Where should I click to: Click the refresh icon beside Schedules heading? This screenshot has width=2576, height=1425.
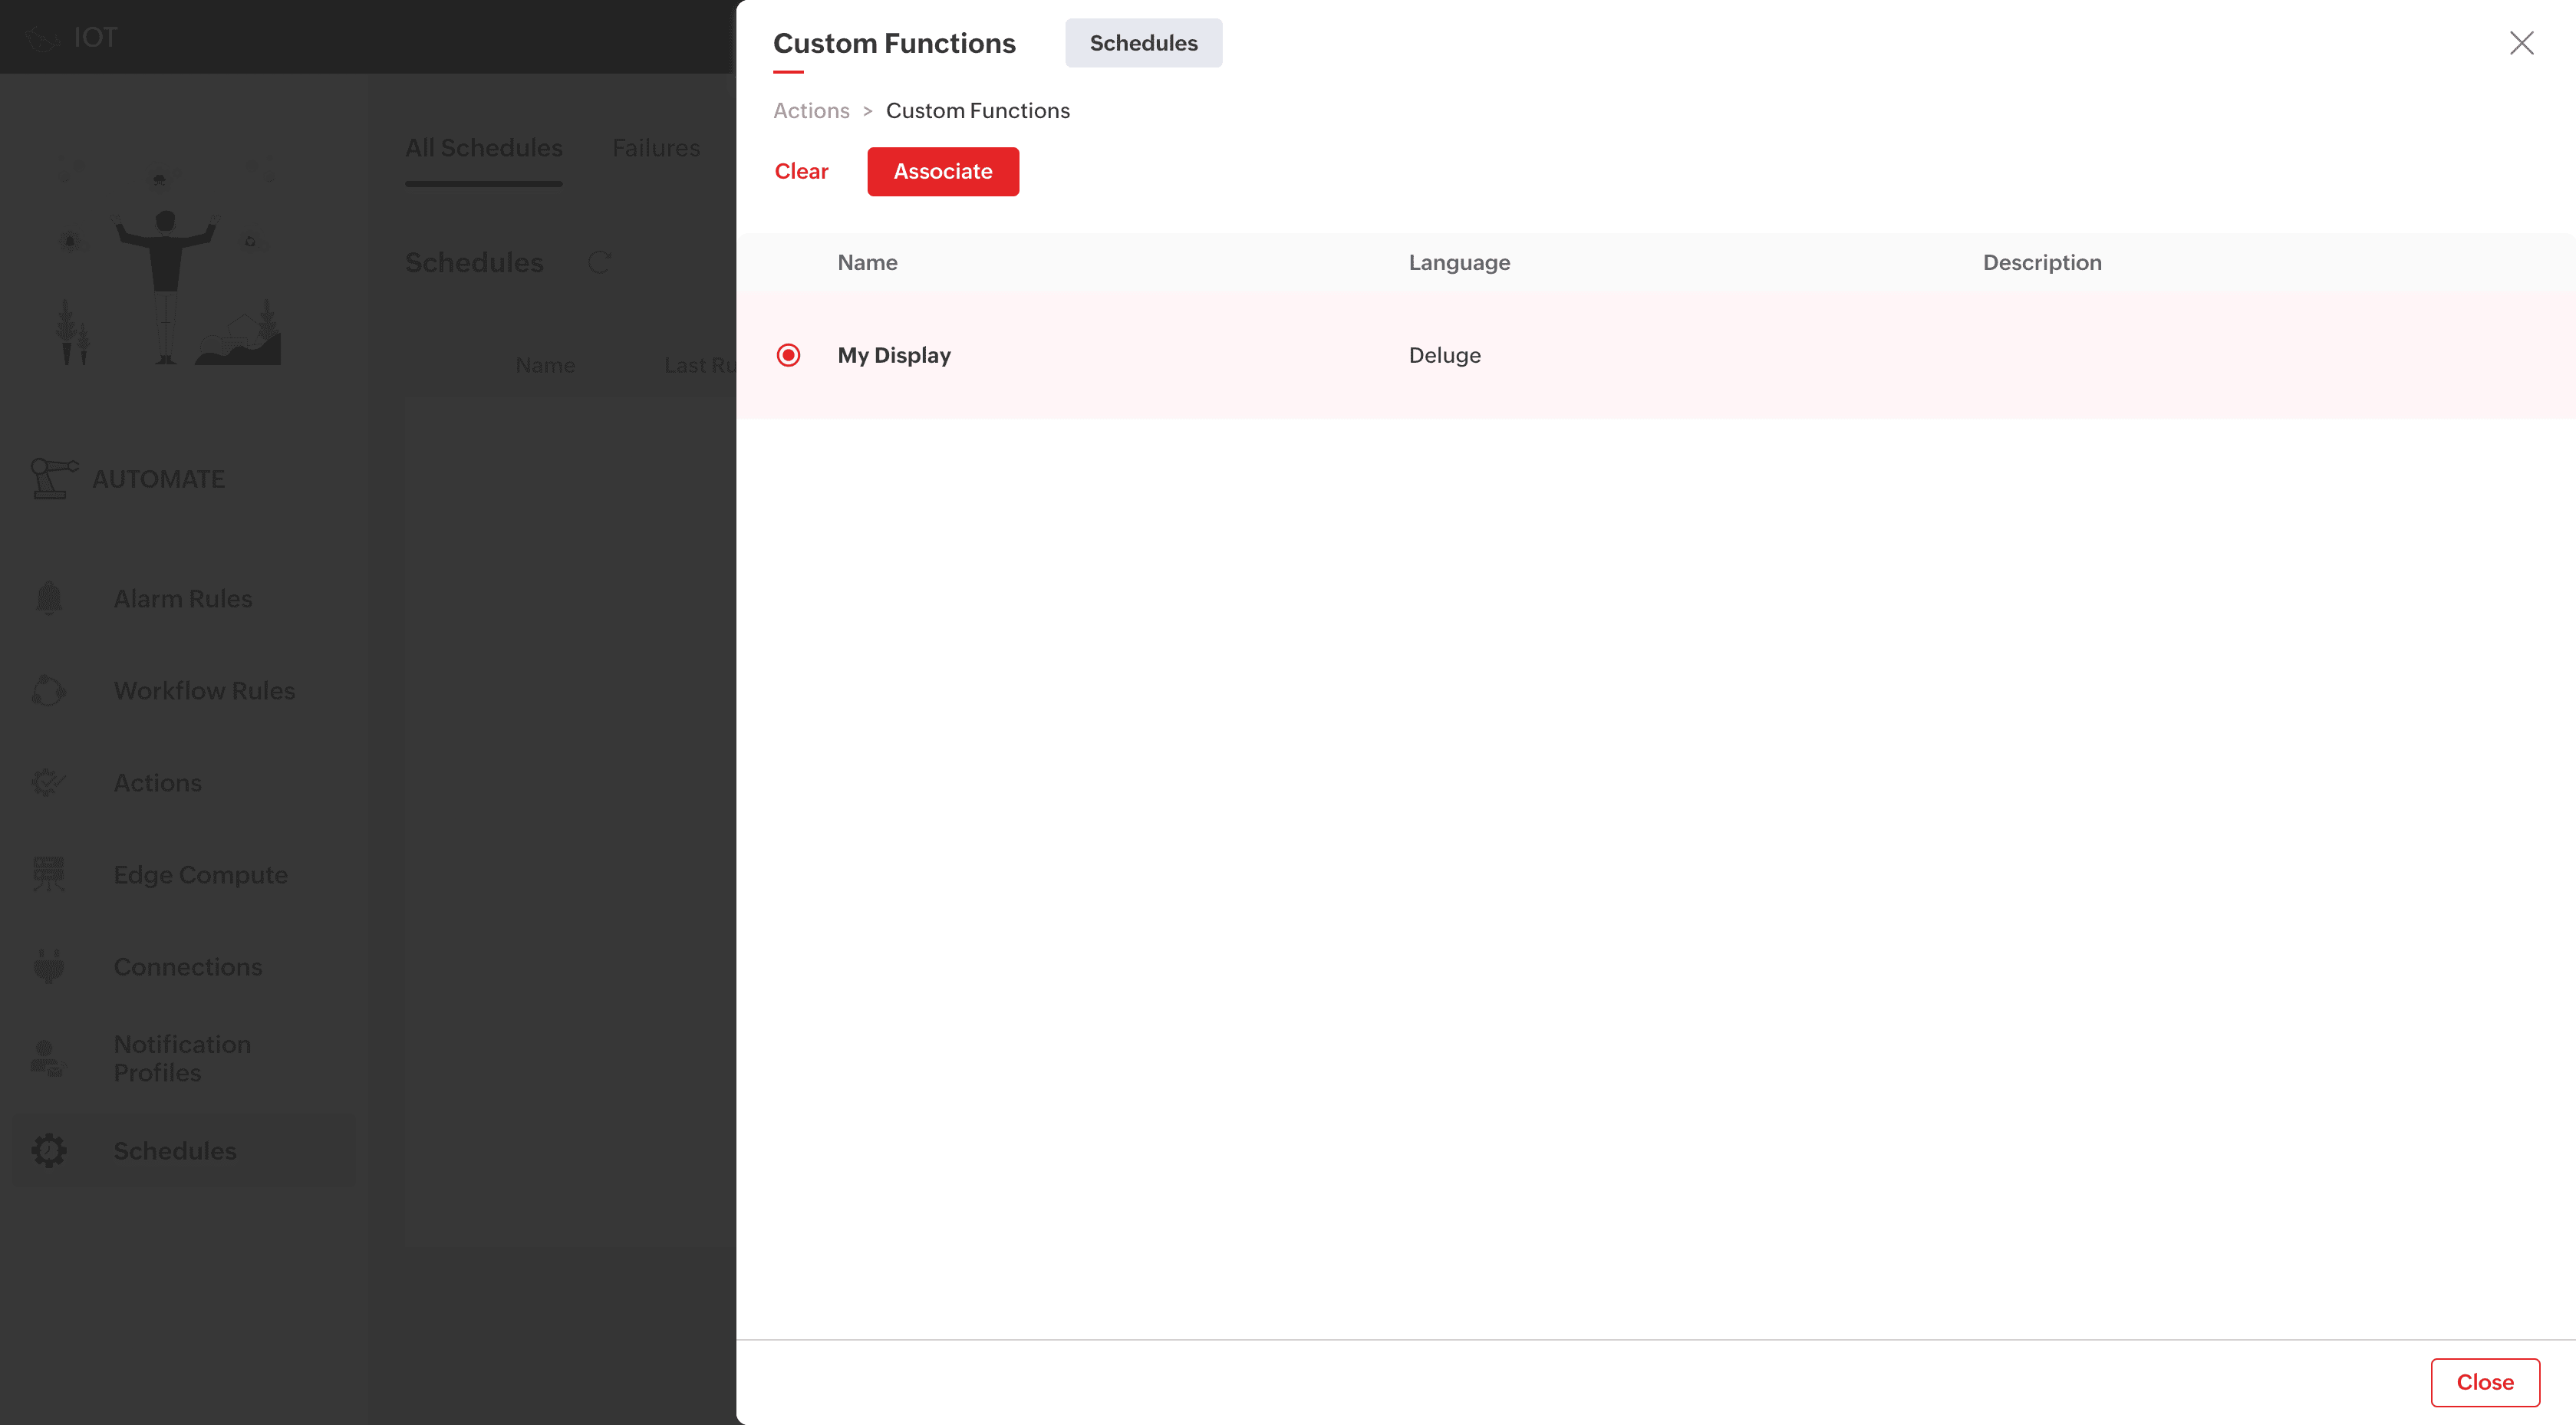[x=599, y=262]
